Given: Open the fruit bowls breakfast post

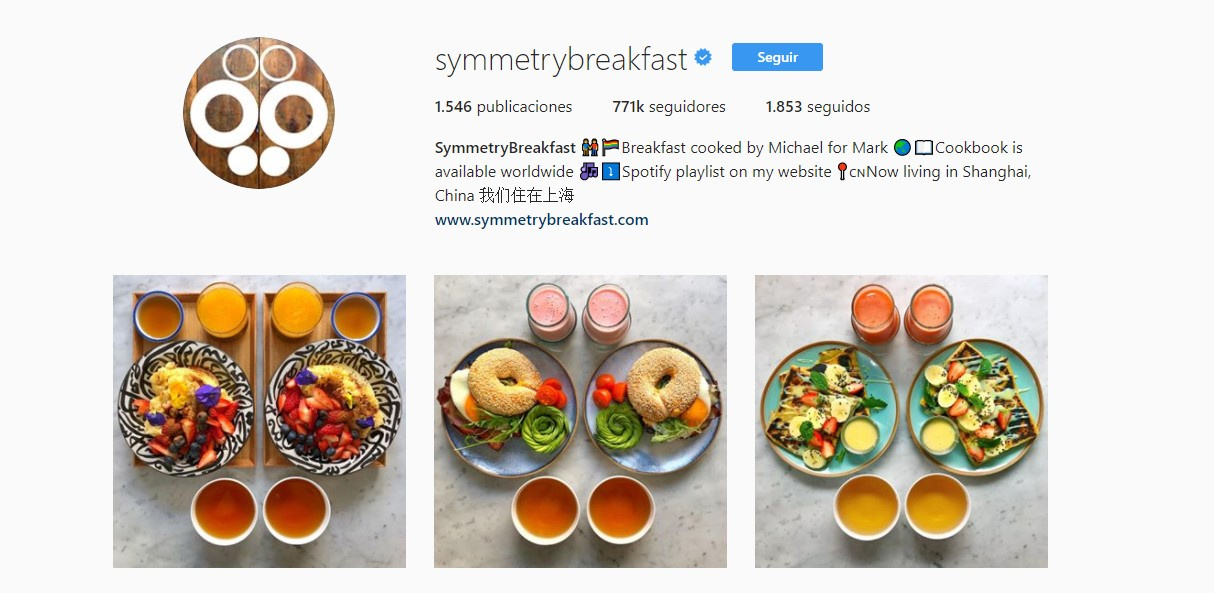Looking at the screenshot, I should coord(259,421).
